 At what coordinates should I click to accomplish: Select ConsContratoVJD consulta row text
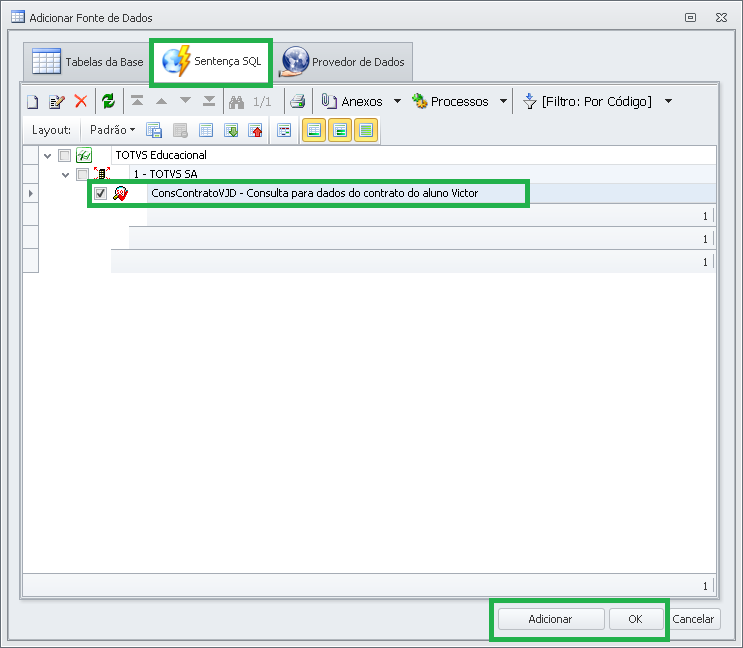click(315, 193)
